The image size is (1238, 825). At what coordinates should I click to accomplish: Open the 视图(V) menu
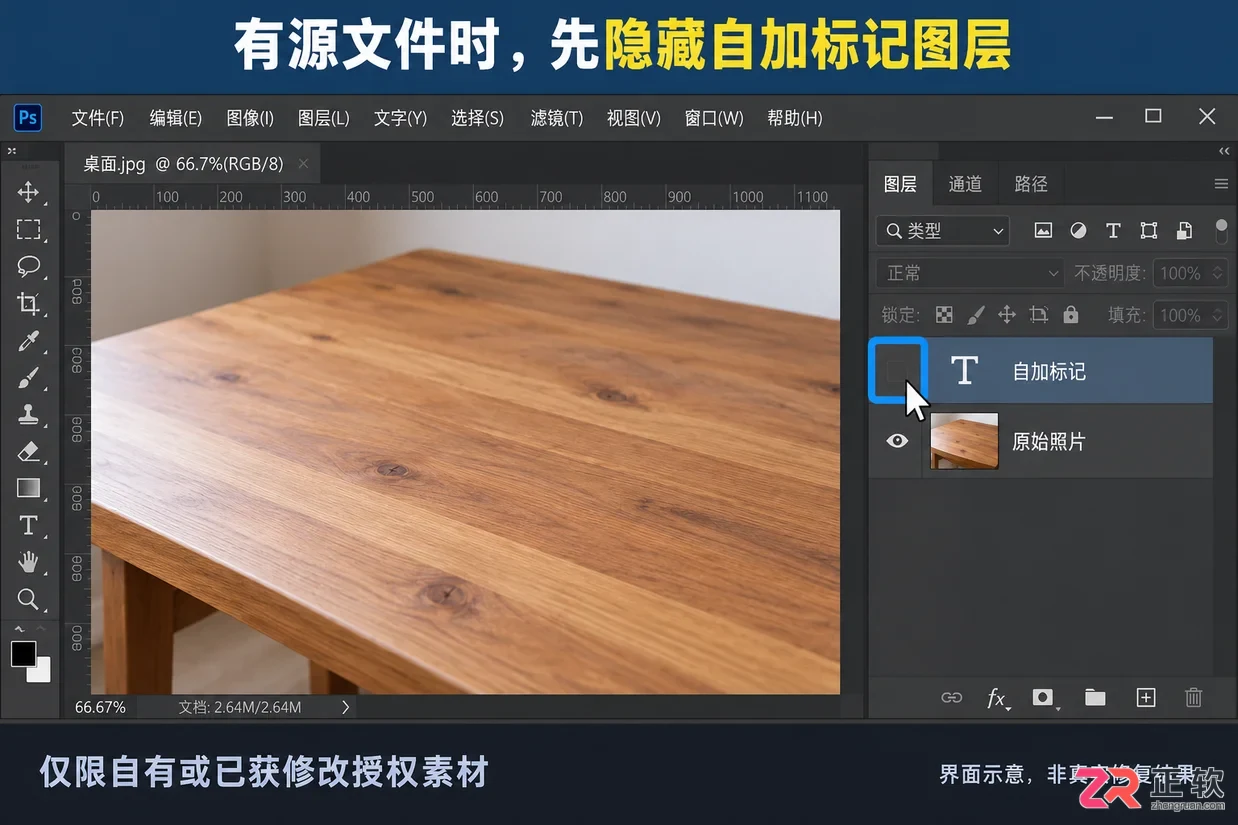coord(634,118)
